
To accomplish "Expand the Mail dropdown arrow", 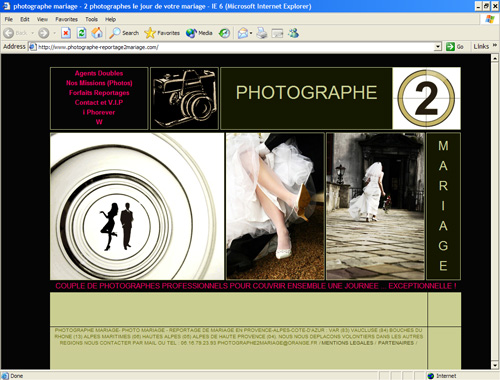I will 251,33.
